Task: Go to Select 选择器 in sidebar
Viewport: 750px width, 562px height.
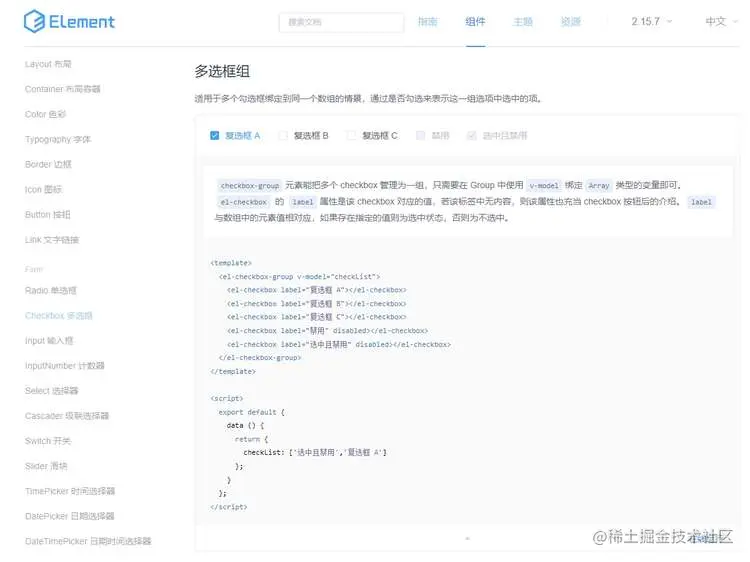Action: 51,391
